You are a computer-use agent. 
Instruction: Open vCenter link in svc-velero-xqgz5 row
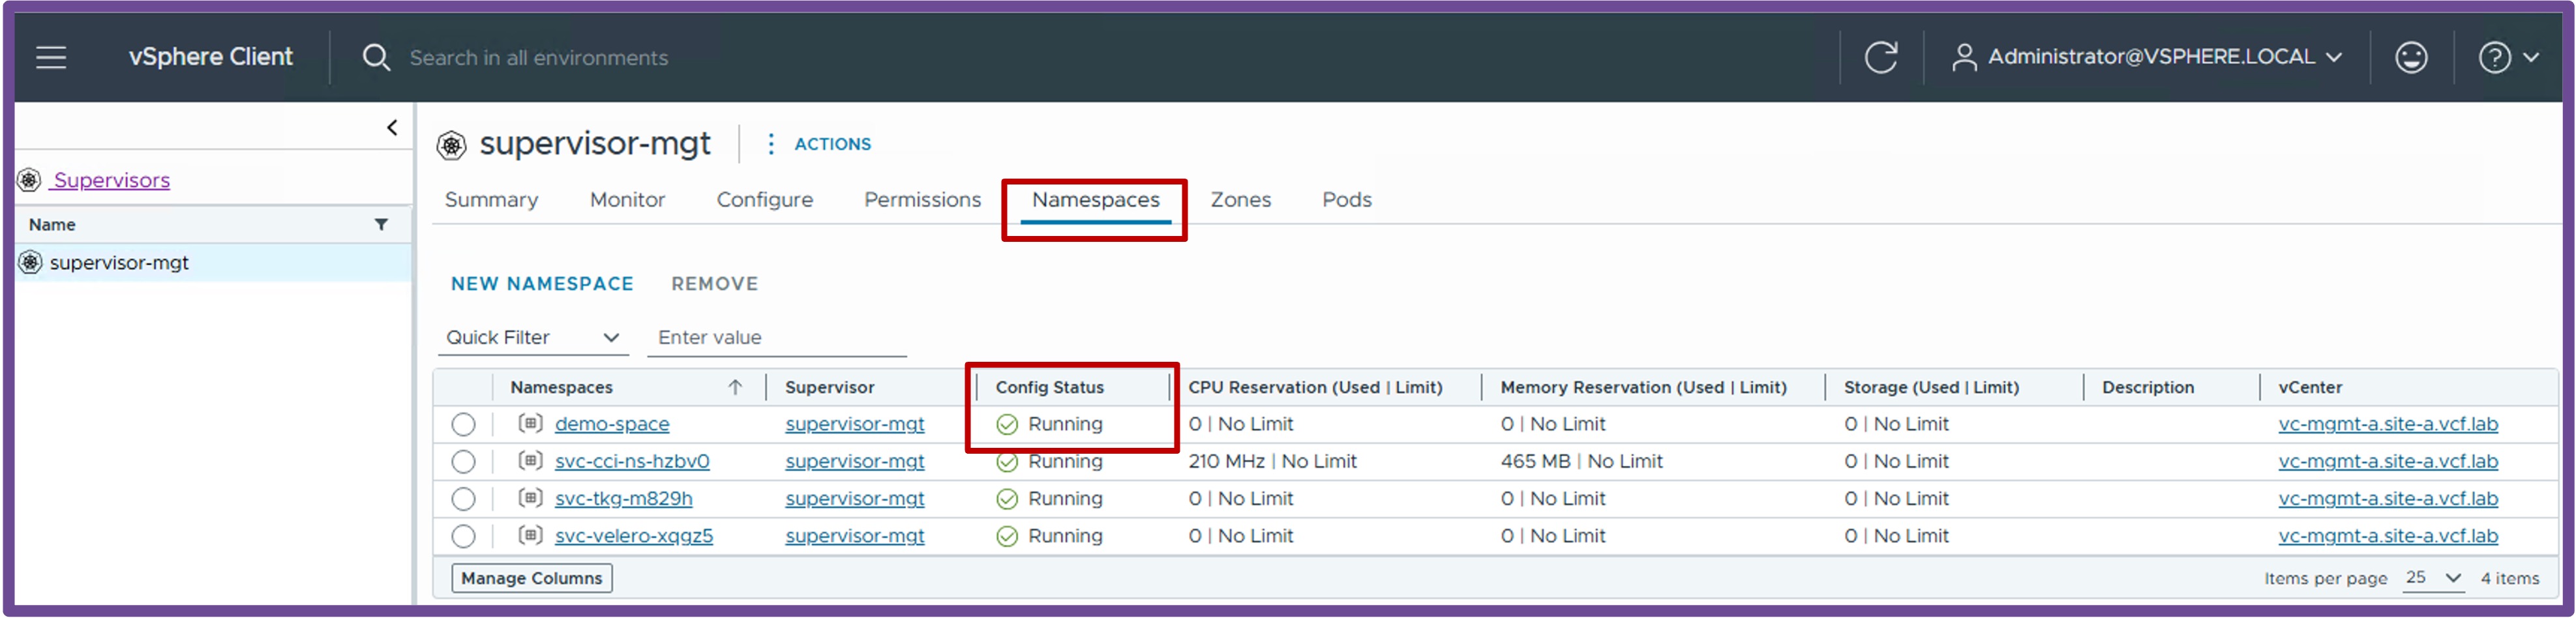(2388, 536)
